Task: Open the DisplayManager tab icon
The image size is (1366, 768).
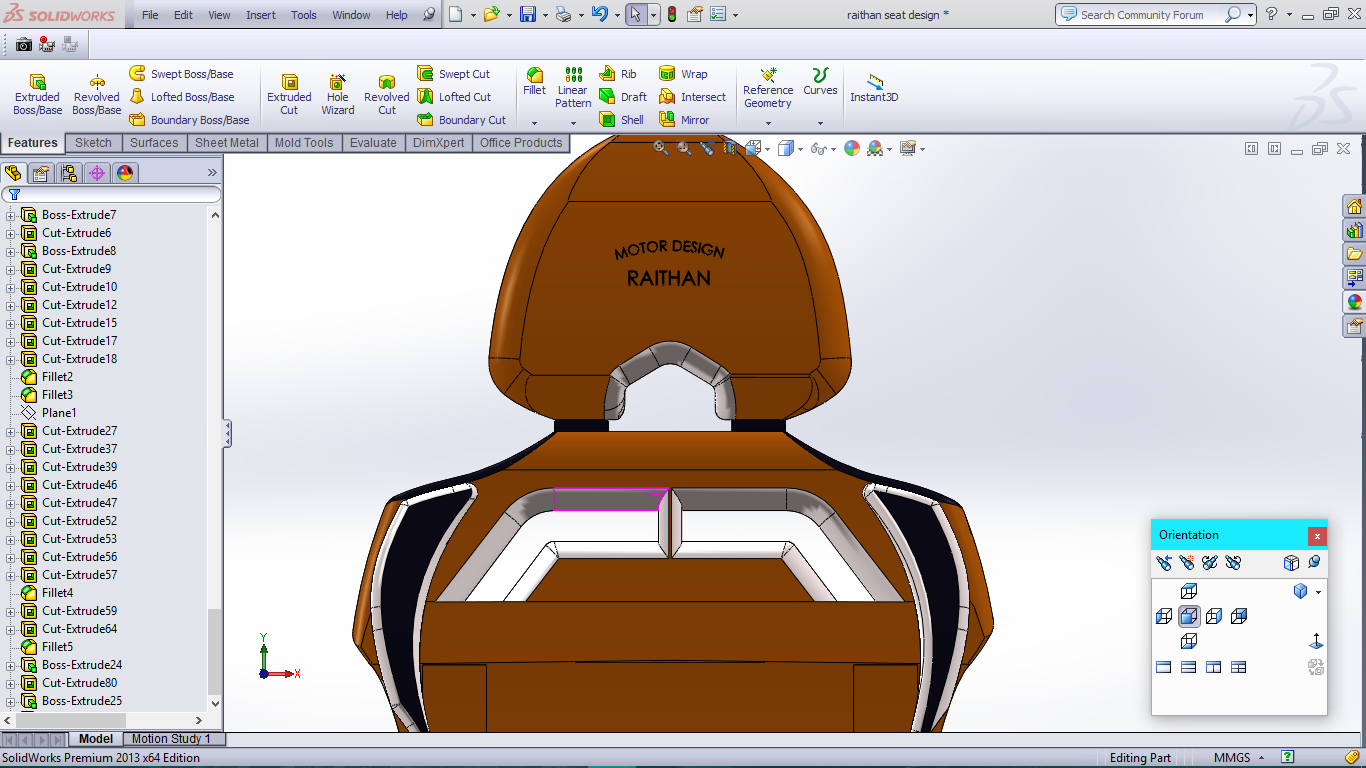Action: (x=125, y=173)
